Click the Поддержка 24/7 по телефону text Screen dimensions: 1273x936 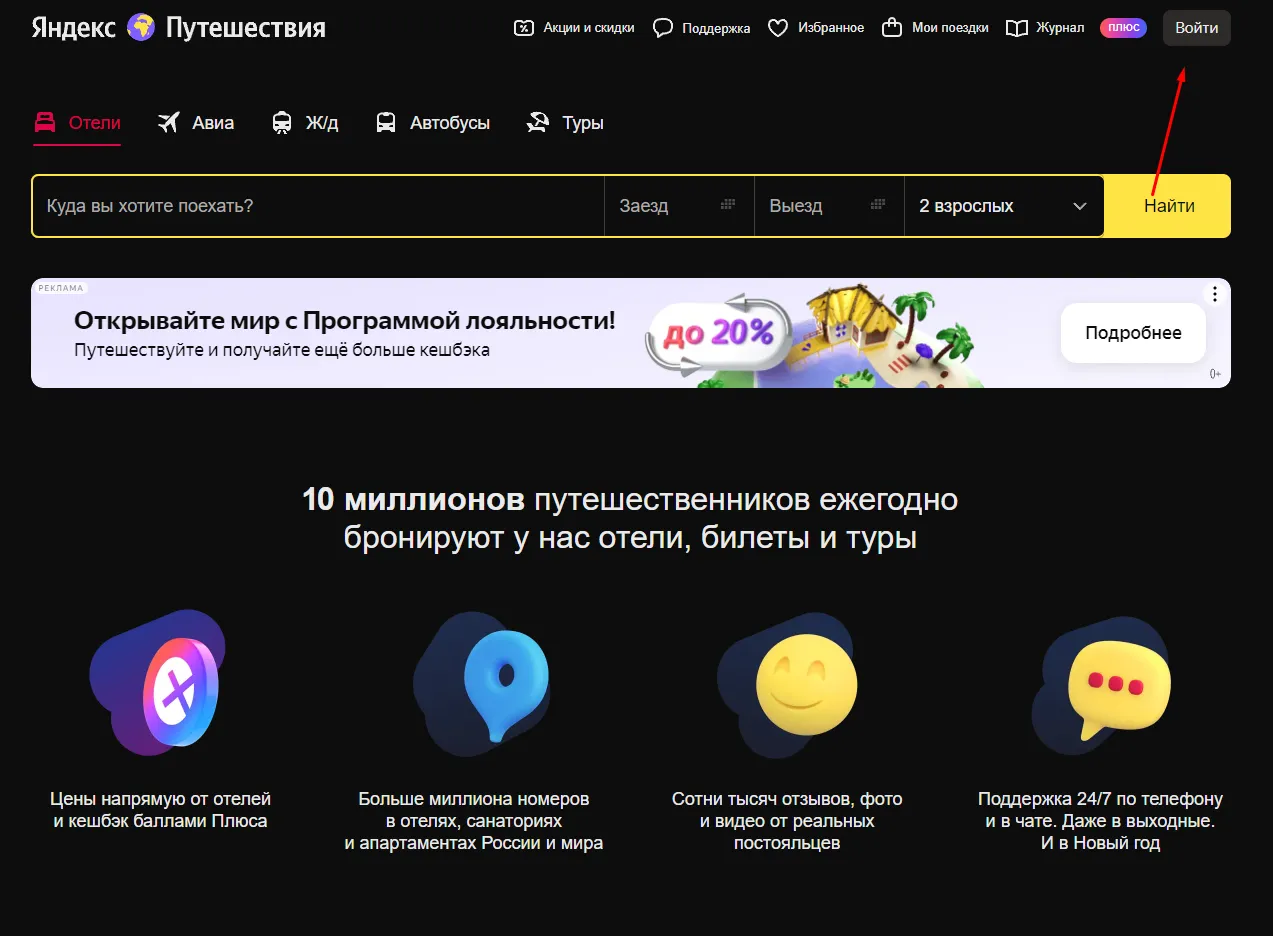click(1100, 821)
